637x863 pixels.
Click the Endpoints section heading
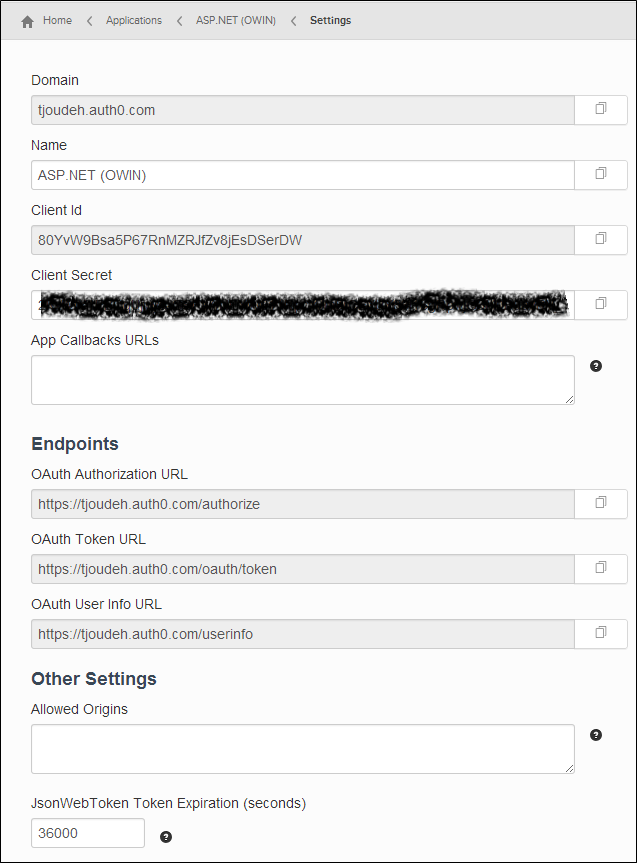[x=75, y=444]
